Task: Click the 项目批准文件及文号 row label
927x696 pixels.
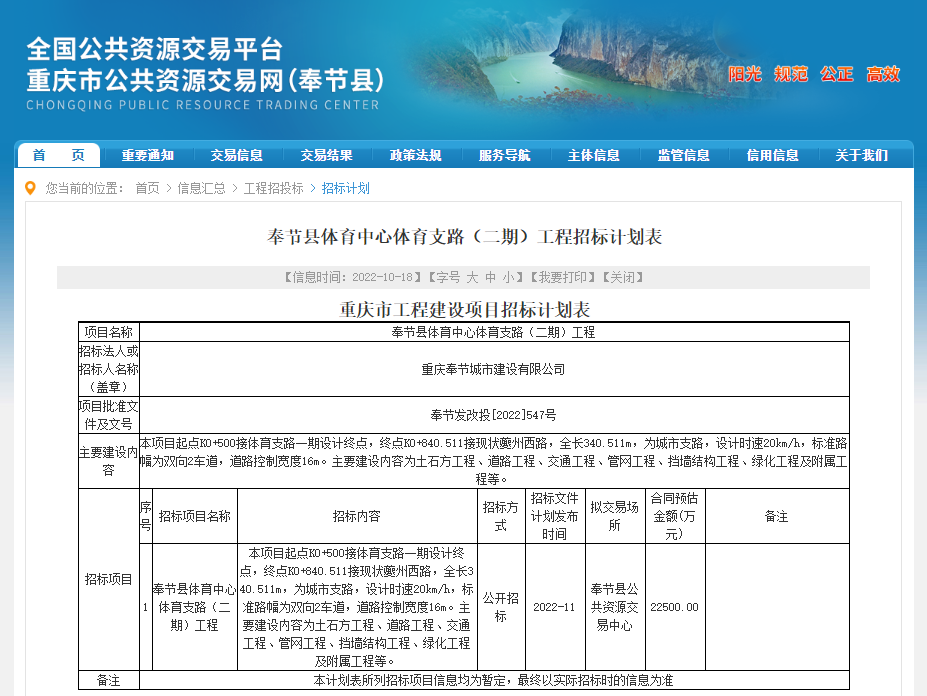Action: pos(108,415)
